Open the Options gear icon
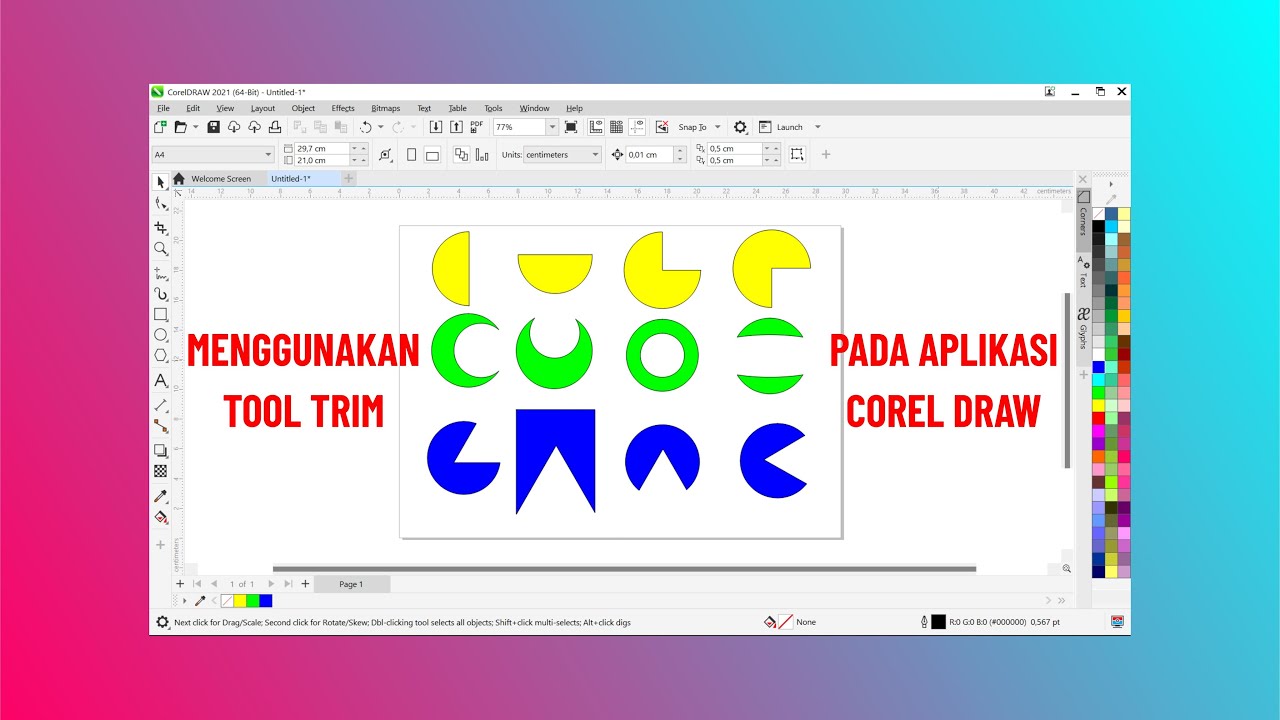Screen dimensions: 1280x720 740,127
